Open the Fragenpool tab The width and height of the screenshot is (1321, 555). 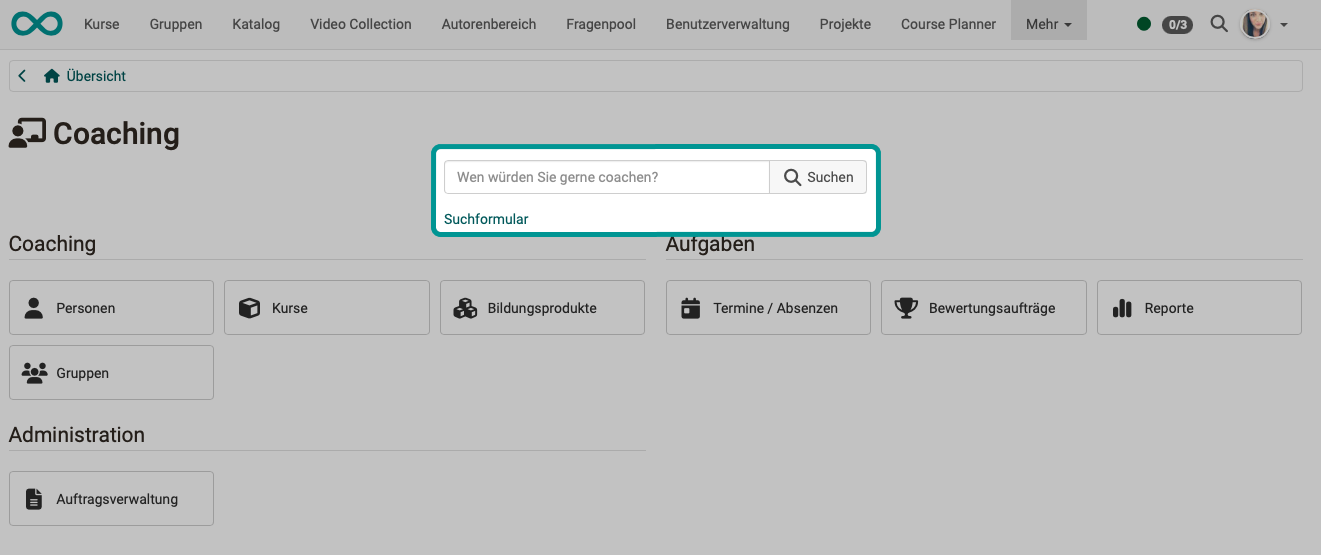click(x=601, y=24)
